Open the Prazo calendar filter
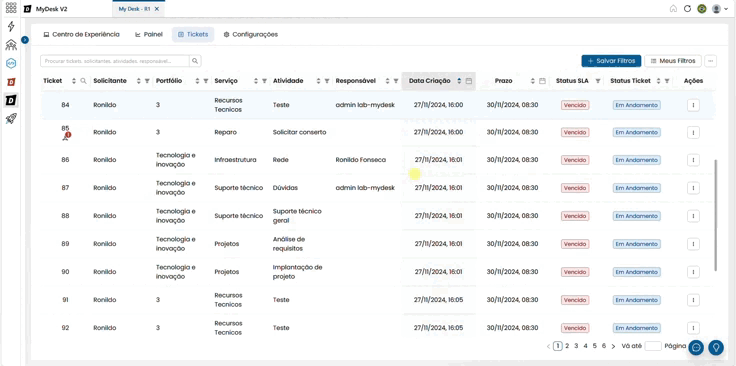 coord(542,81)
